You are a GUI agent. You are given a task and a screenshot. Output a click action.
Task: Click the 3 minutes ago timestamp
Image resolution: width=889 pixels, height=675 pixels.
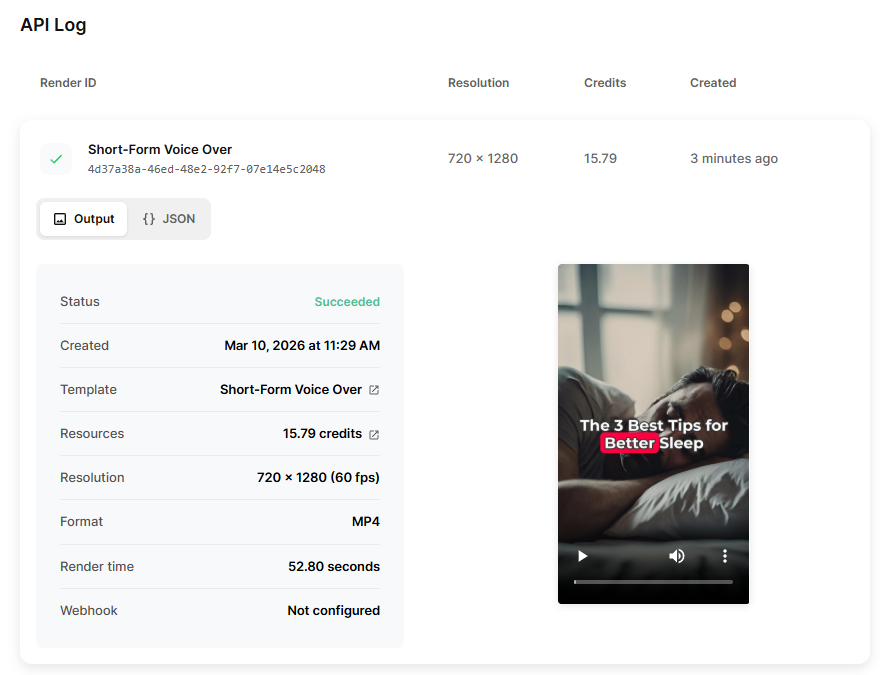coord(734,158)
